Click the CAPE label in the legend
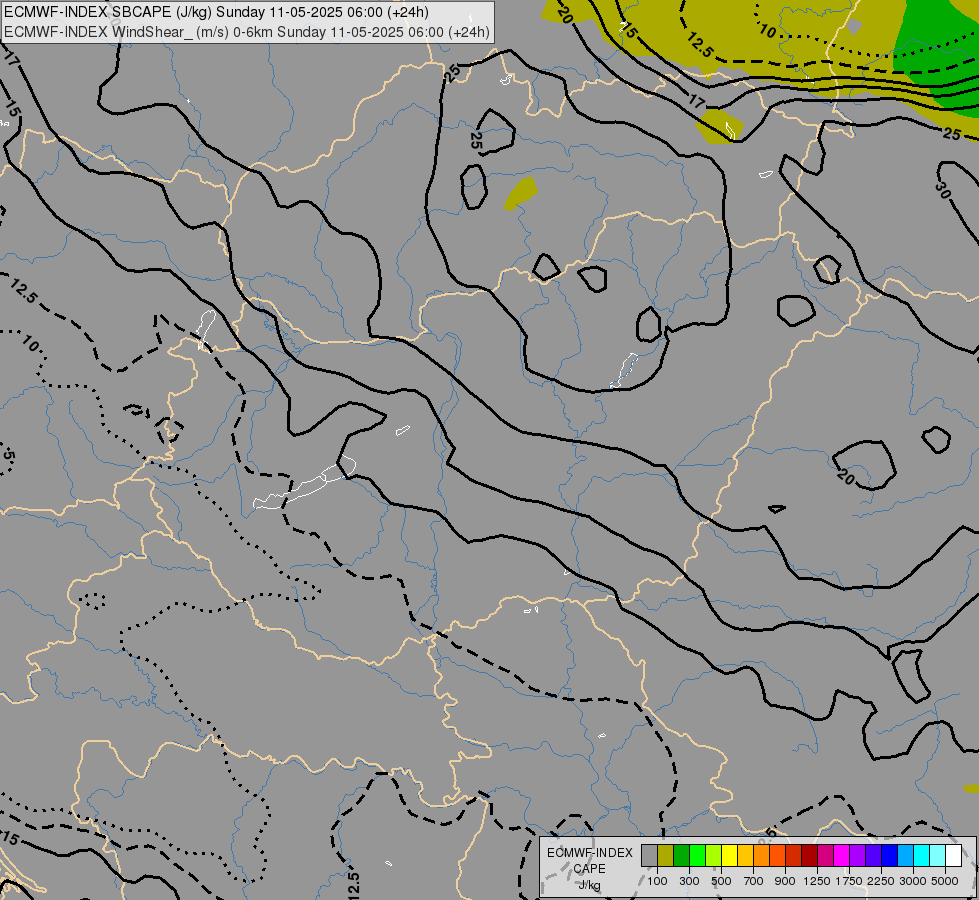Viewport: 979px width, 900px height. pos(589,869)
